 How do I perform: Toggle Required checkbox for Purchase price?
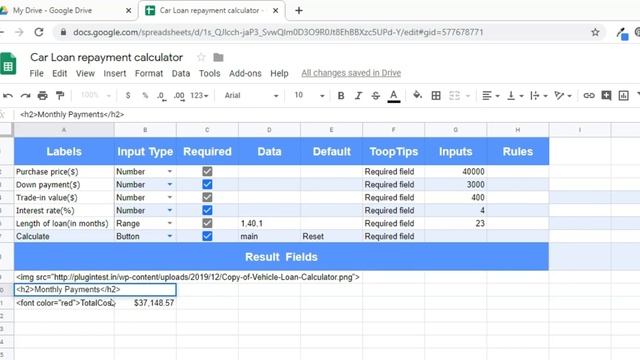point(207,171)
